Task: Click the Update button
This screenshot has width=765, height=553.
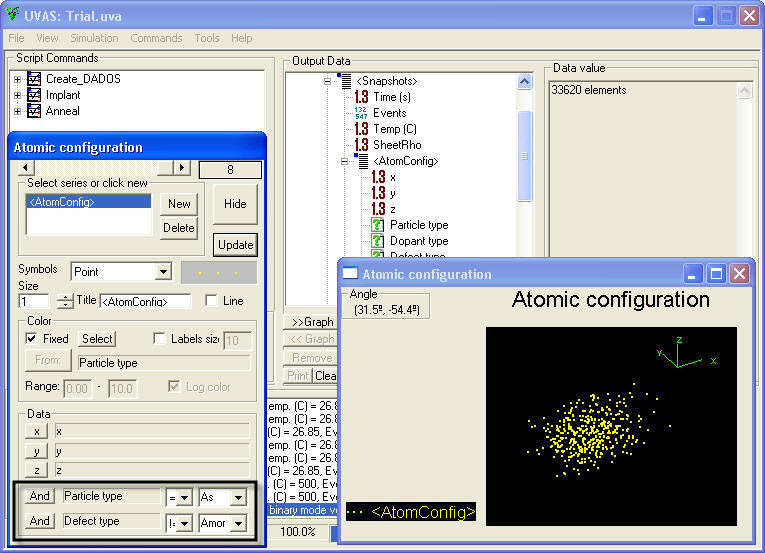Action: click(x=235, y=245)
